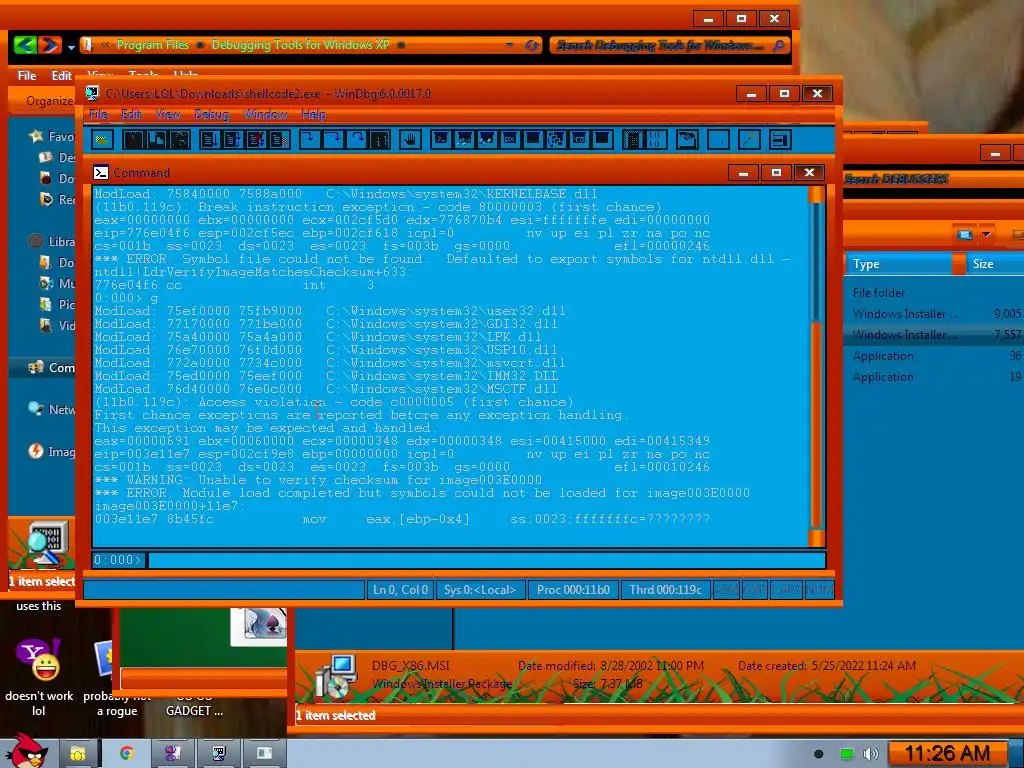Select the Windows Installer row sized 9,005

point(935,313)
